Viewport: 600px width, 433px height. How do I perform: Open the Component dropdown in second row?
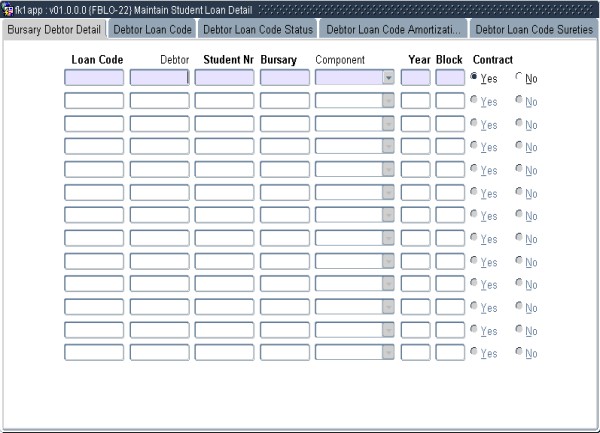[388, 100]
